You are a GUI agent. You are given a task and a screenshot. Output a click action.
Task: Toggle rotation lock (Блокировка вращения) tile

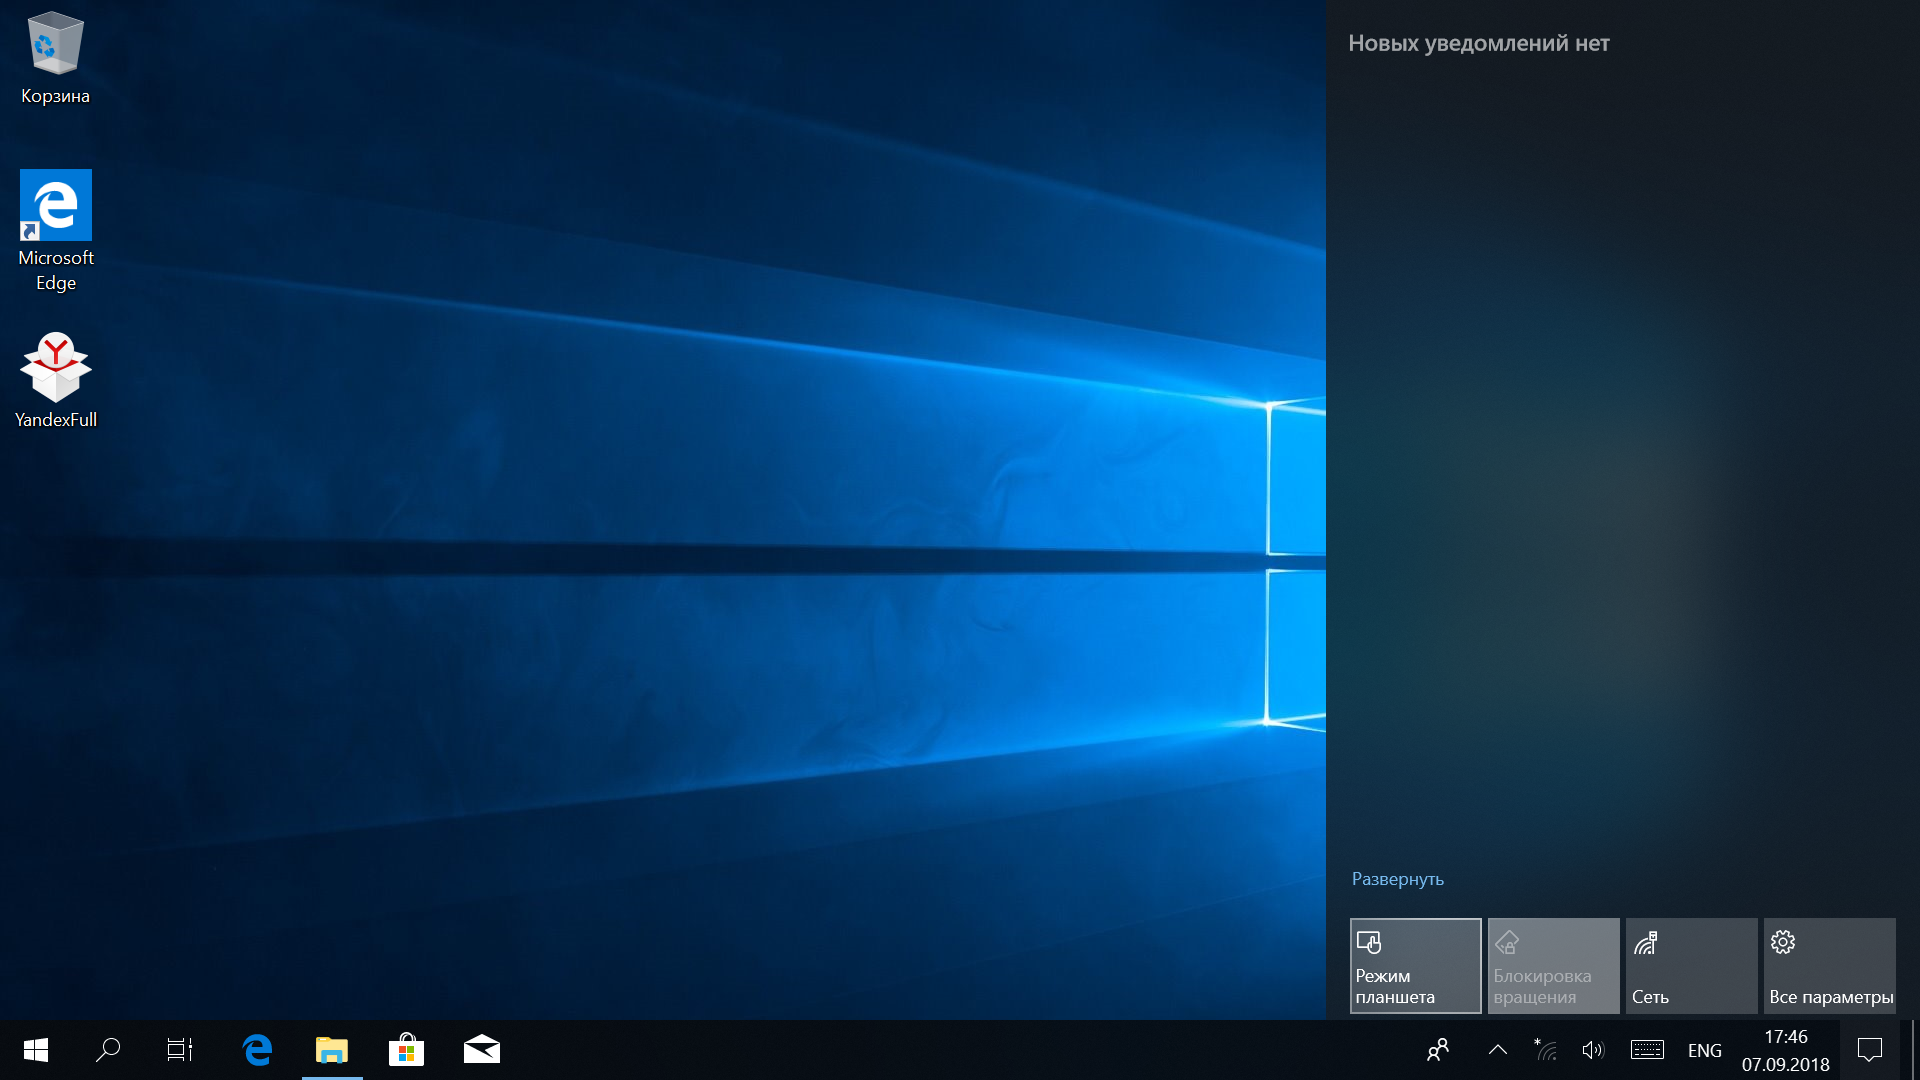pos(1553,966)
